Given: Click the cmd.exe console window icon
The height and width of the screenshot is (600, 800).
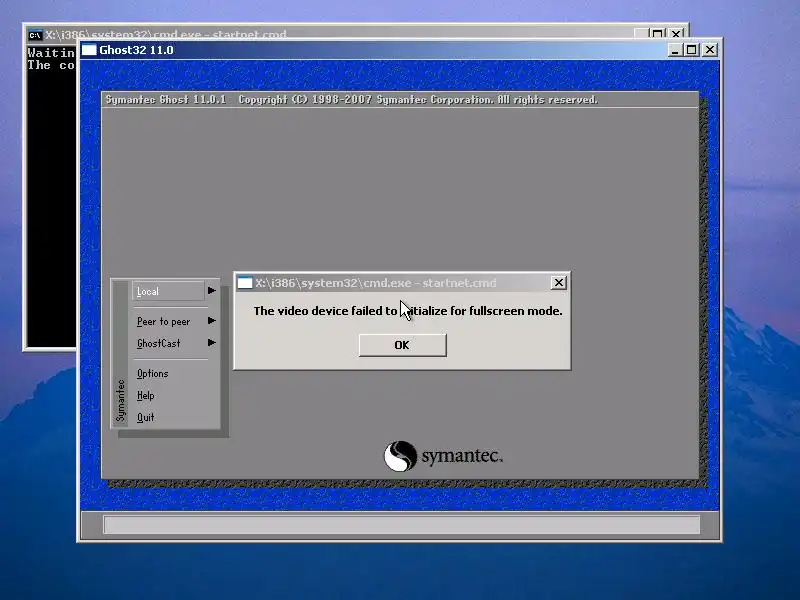Looking at the screenshot, I should tap(35, 35).
